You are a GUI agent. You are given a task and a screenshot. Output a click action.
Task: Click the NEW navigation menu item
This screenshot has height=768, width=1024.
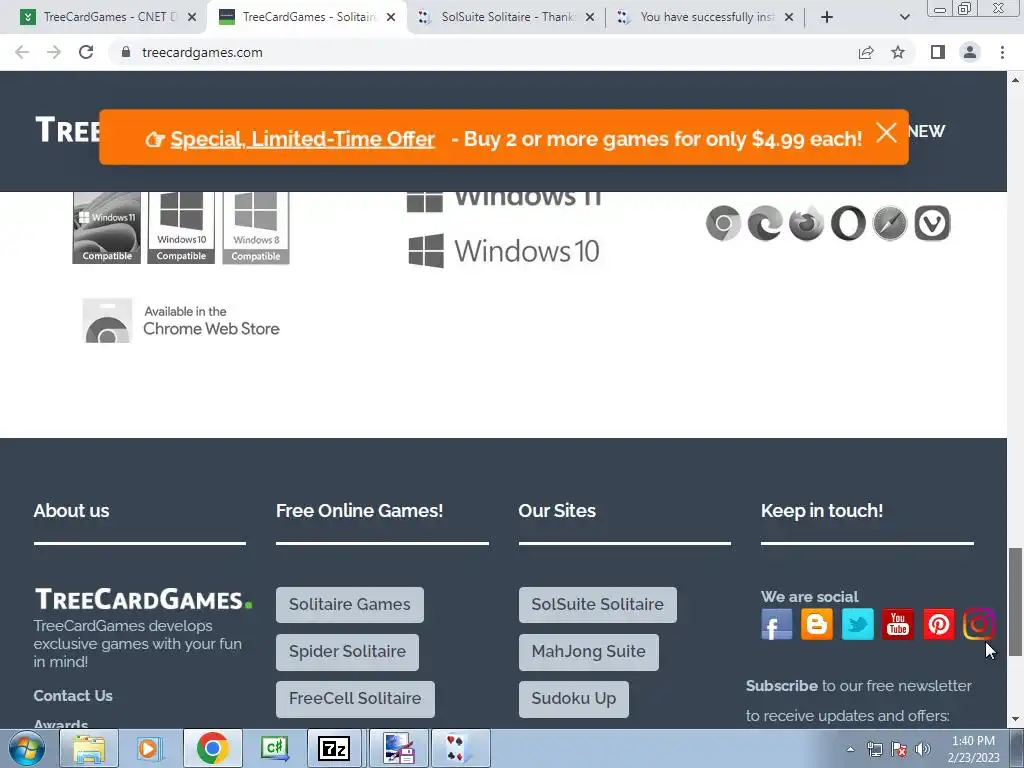[x=926, y=131]
